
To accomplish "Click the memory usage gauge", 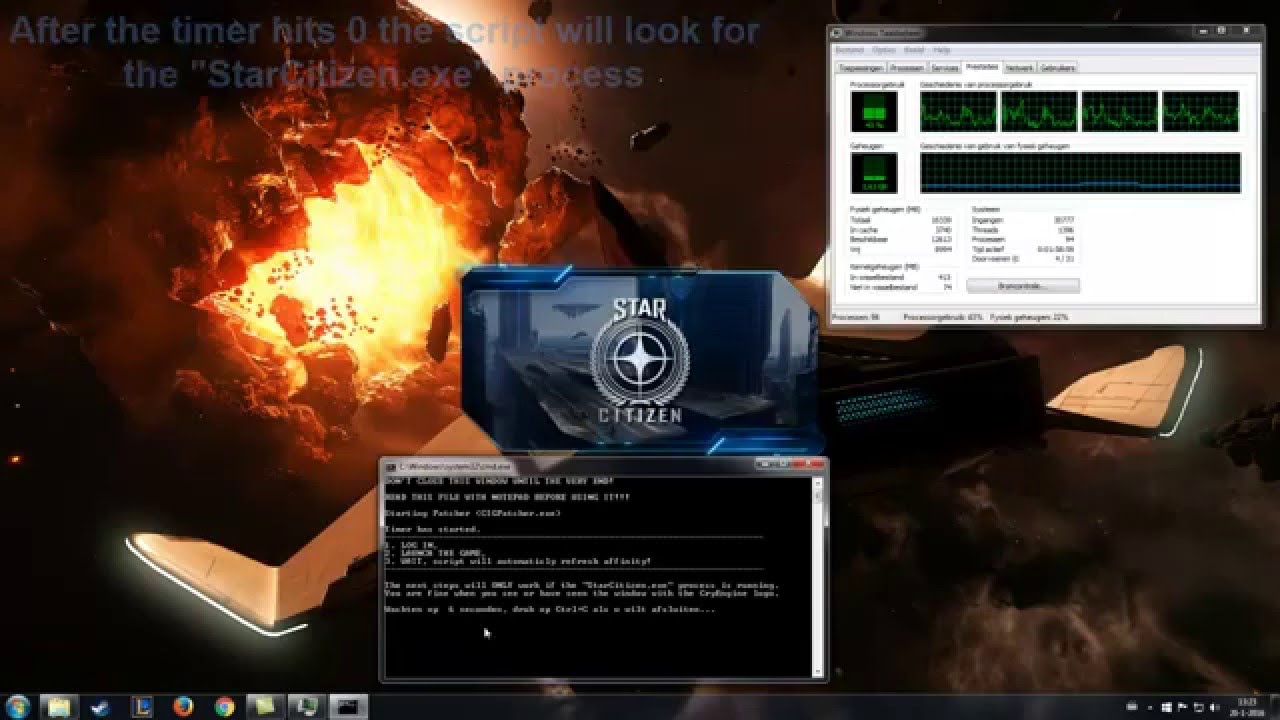I will pos(874,173).
